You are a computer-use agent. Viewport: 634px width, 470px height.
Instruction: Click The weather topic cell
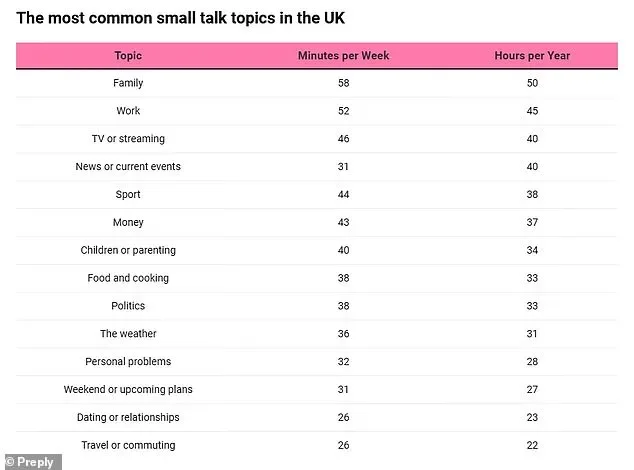click(x=128, y=333)
